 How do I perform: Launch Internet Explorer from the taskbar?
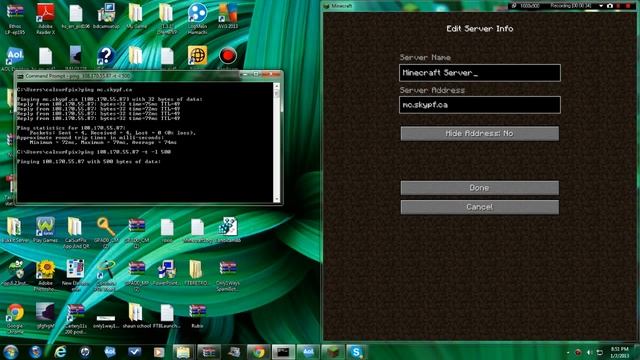60,351
